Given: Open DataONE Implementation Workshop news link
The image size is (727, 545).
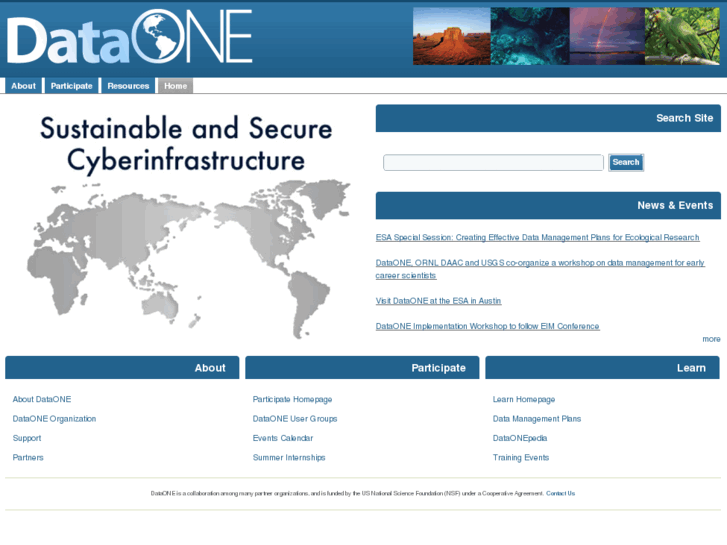Looking at the screenshot, I should pos(487,327).
